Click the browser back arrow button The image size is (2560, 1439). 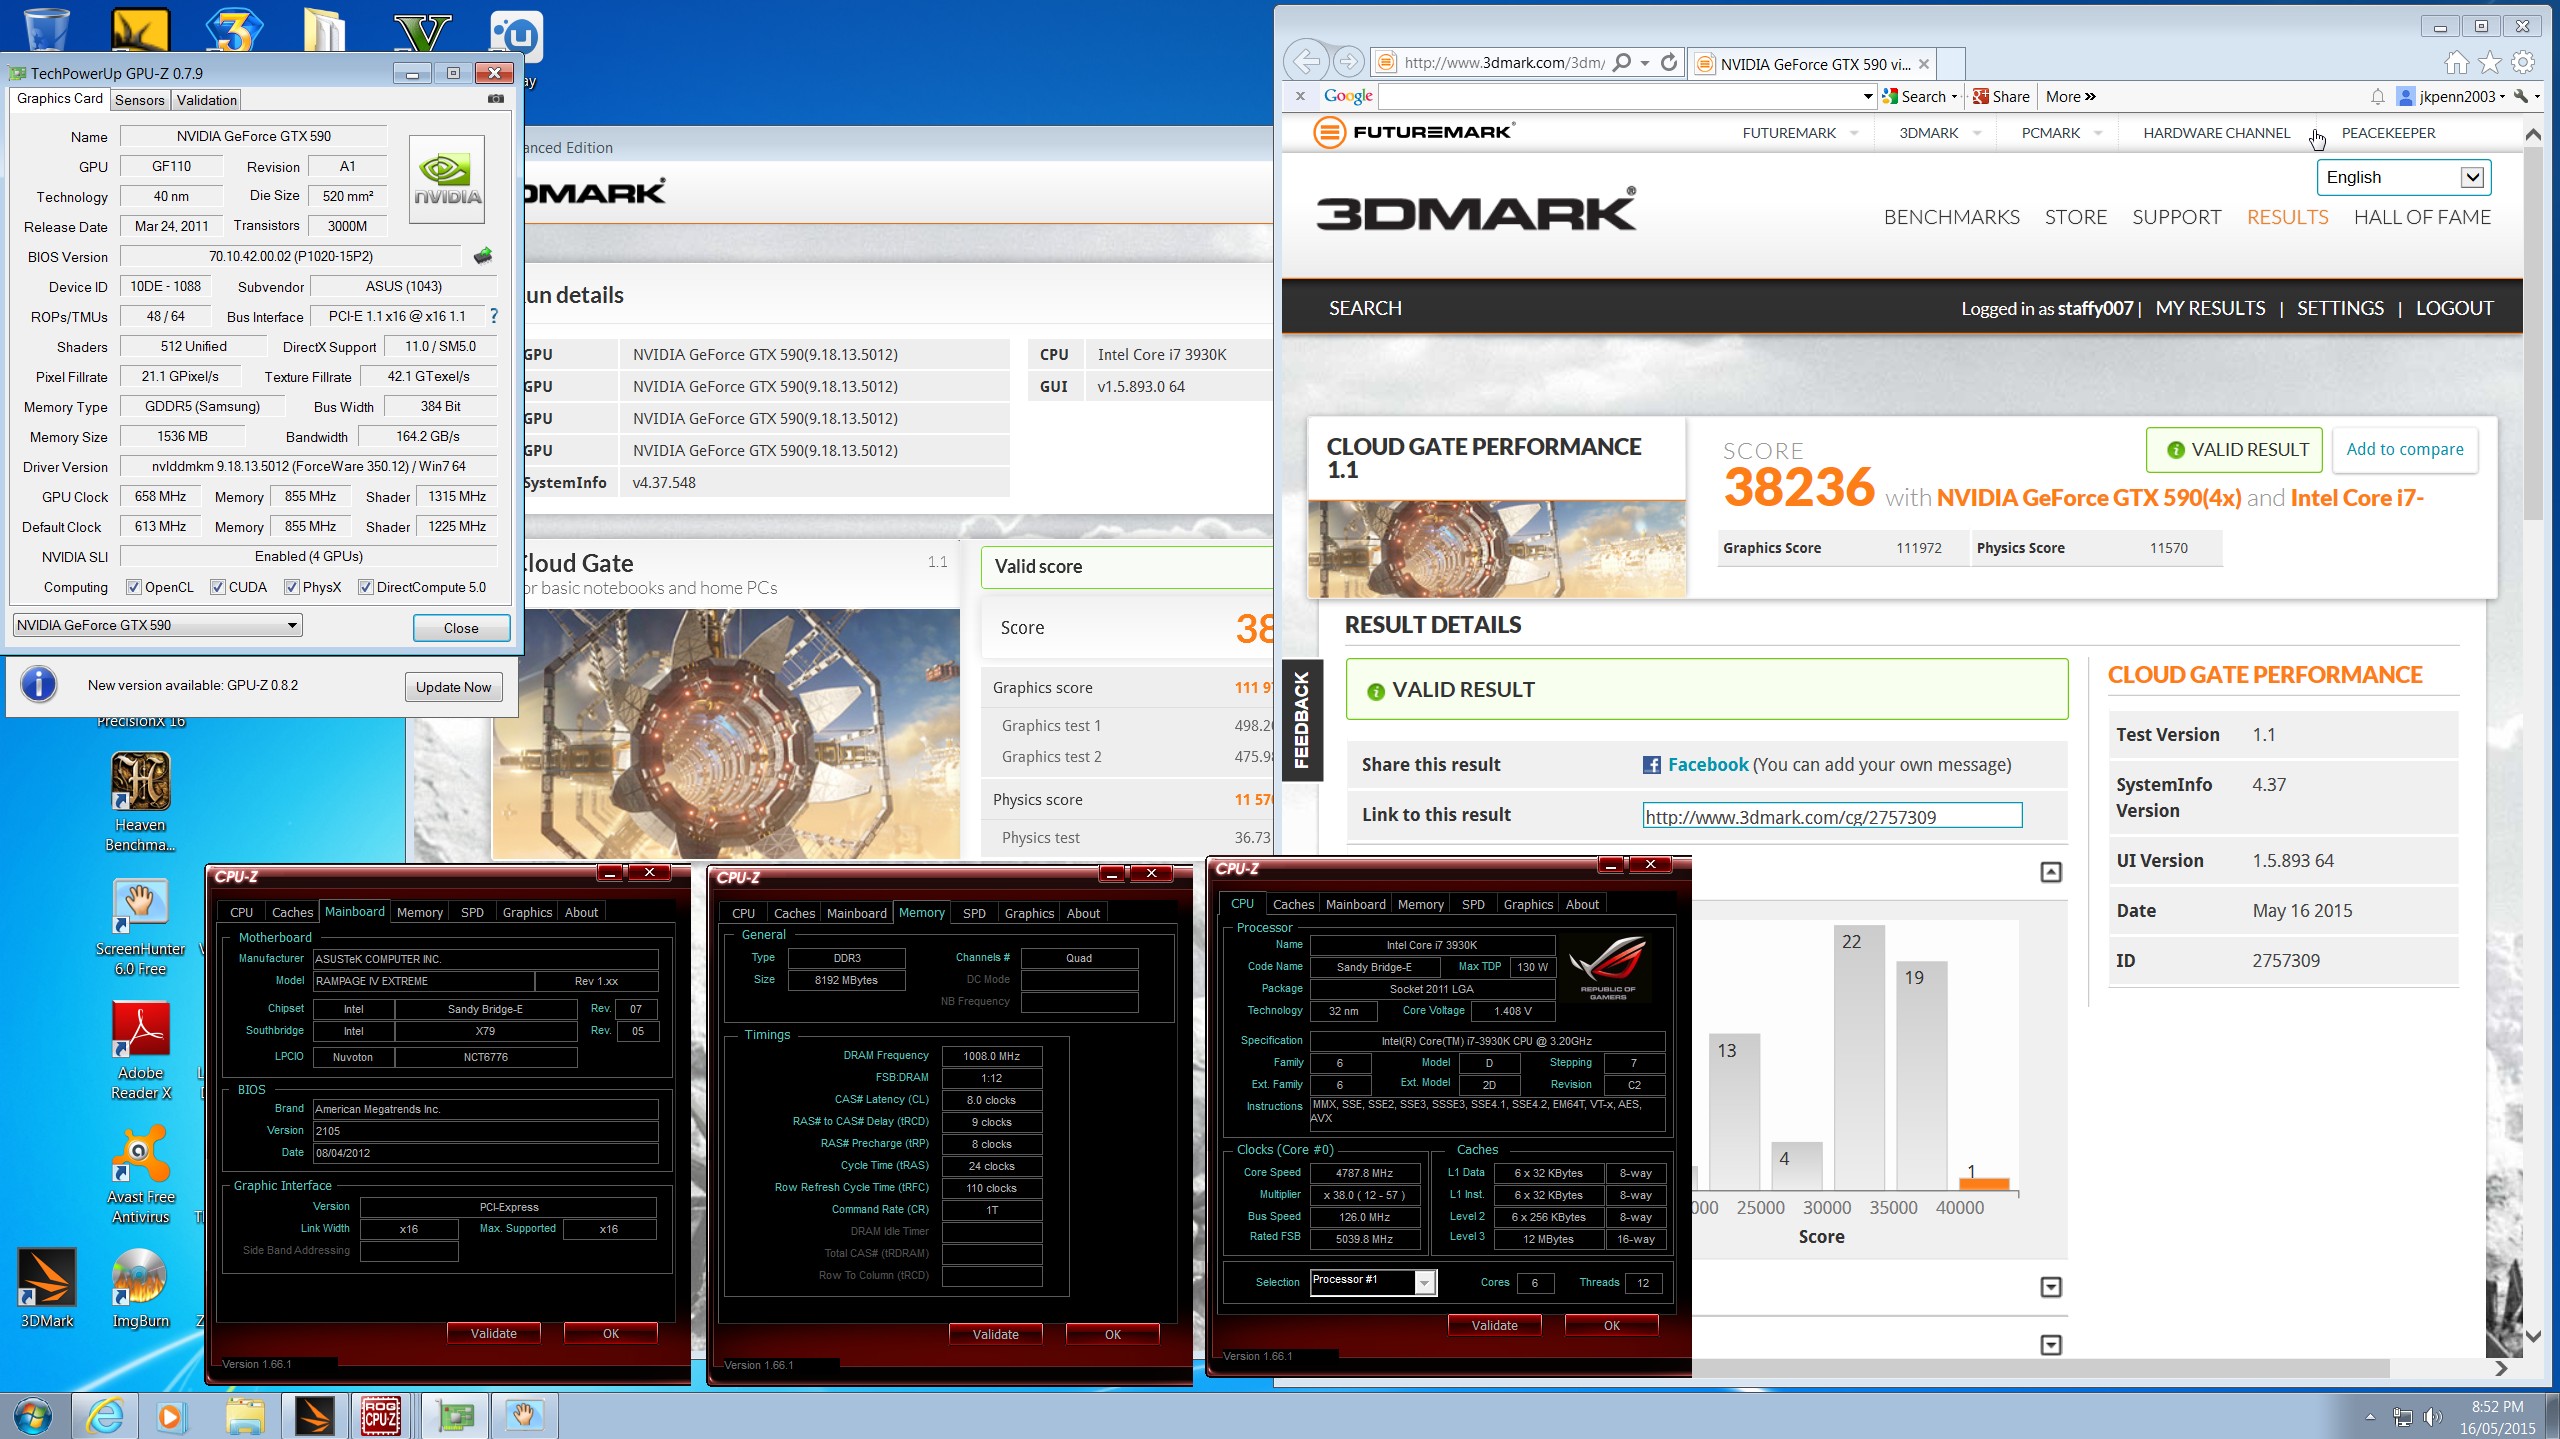(x=1307, y=62)
